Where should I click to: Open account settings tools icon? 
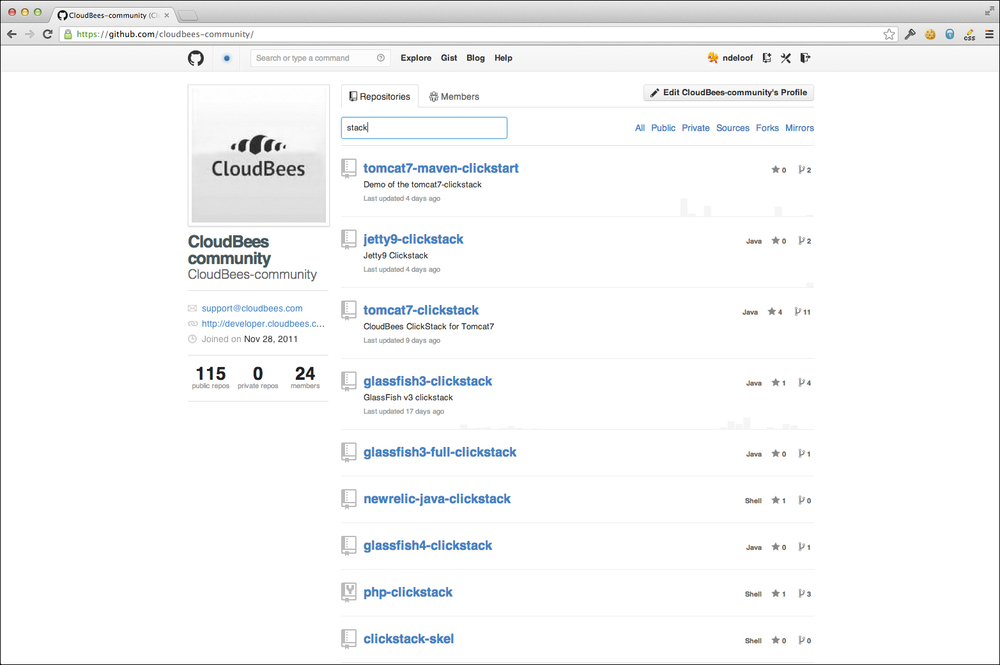786,58
